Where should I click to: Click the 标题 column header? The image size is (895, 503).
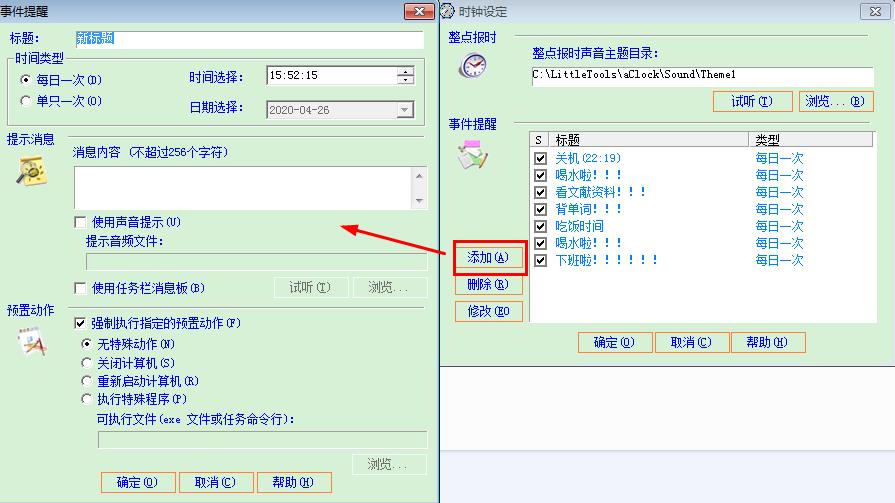tap(648, 140)
